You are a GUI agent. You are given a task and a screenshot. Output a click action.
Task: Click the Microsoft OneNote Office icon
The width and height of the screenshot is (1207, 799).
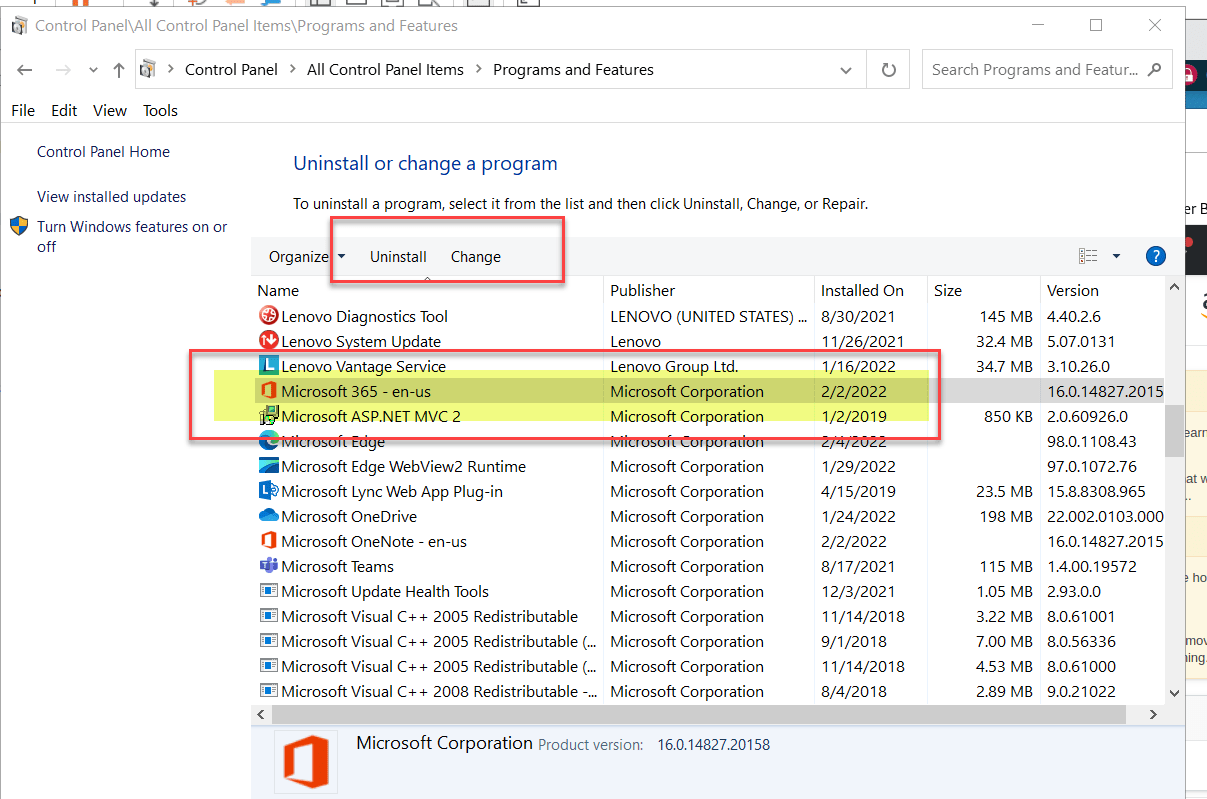[268, 541]
